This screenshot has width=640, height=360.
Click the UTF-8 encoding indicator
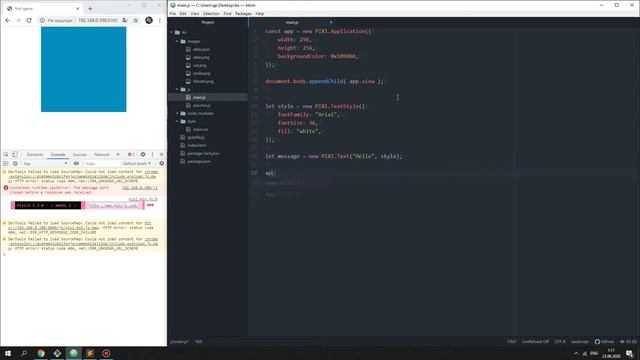pyautogui.click(x=560, y=342)
